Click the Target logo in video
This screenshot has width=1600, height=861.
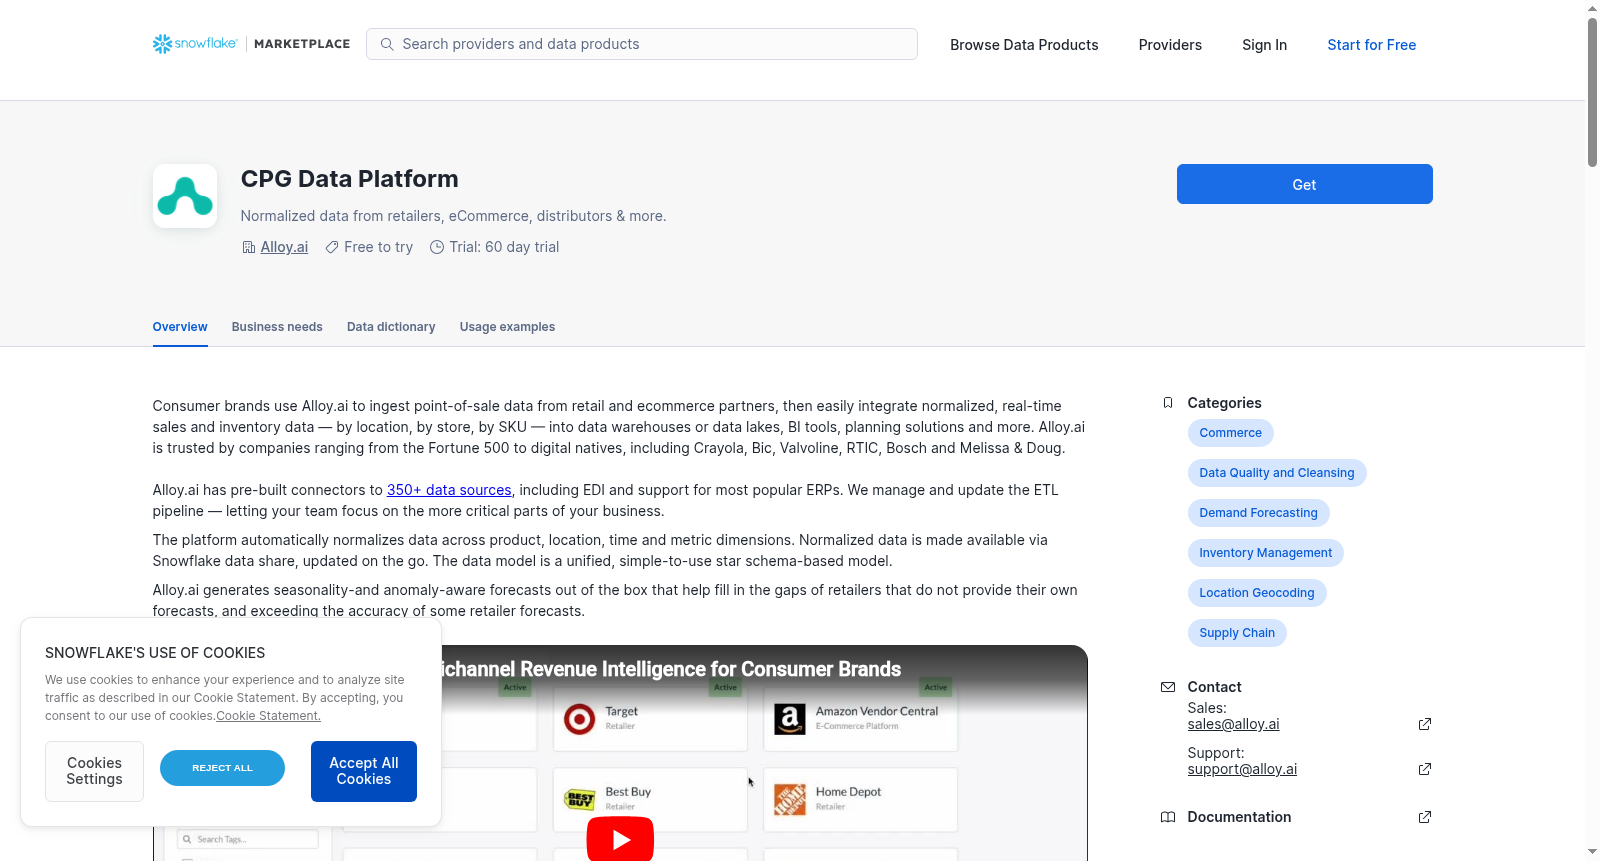point(580,719)
